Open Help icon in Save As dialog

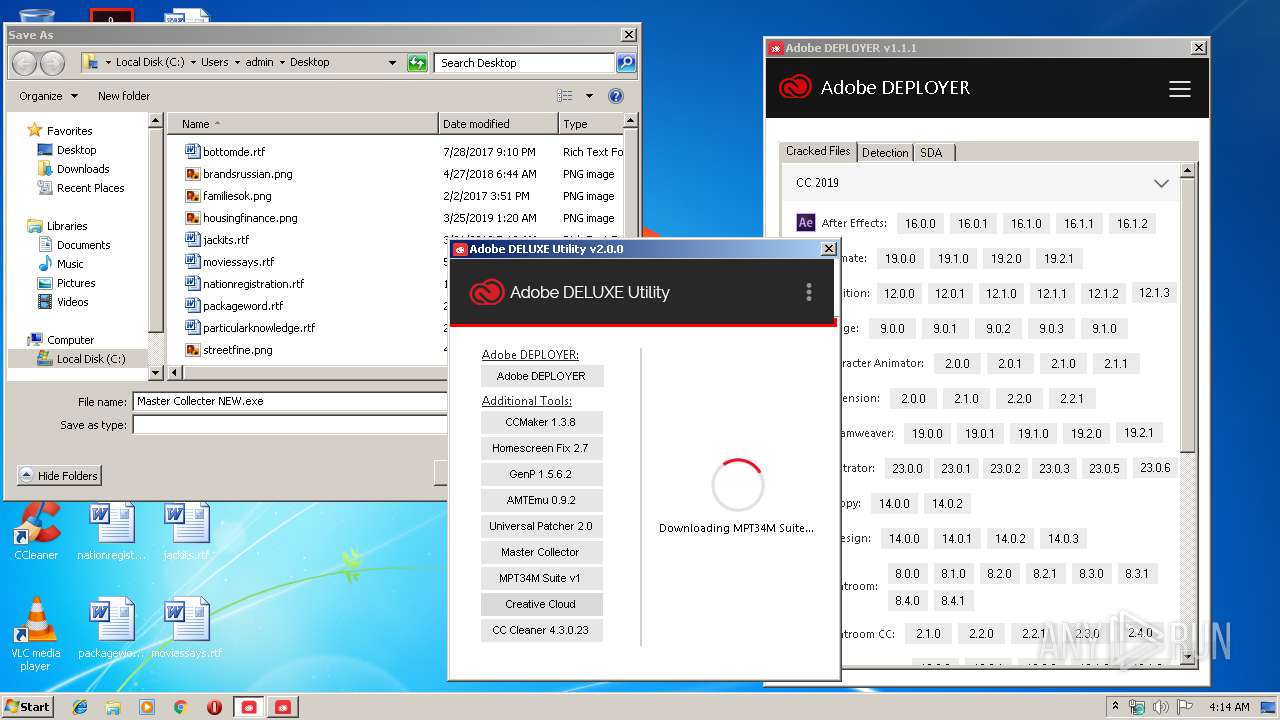616,96
